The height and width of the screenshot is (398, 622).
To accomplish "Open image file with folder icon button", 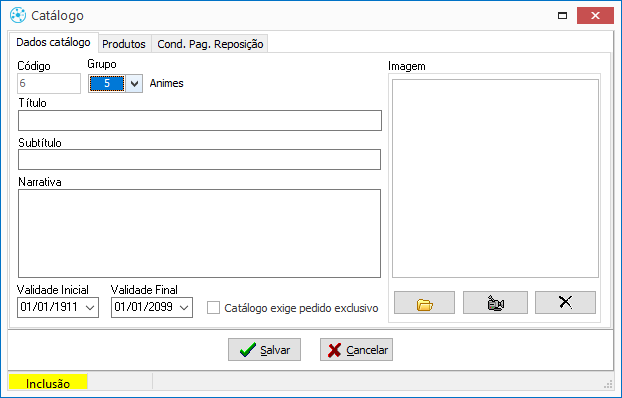I will (424, 303).
